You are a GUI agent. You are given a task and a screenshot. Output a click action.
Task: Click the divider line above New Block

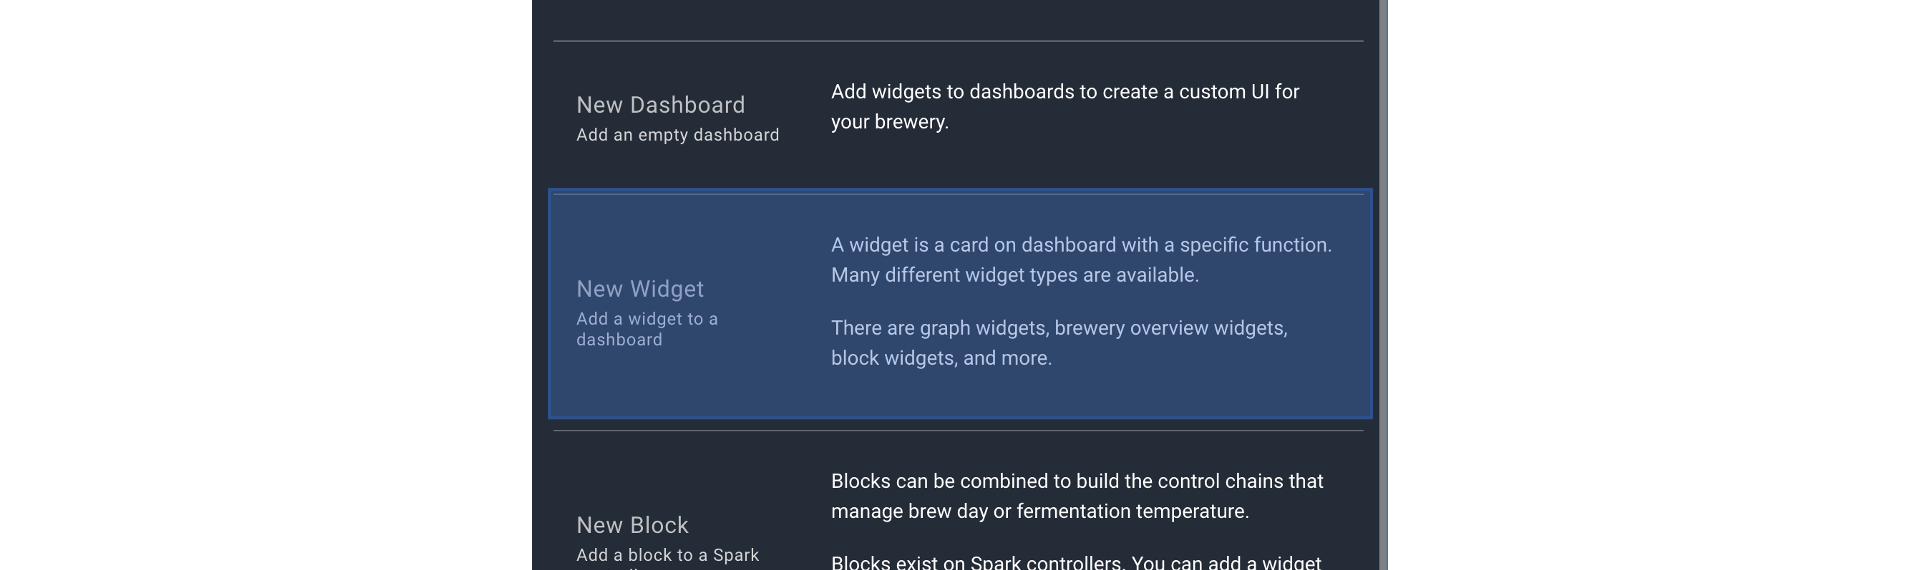[957, 431]
